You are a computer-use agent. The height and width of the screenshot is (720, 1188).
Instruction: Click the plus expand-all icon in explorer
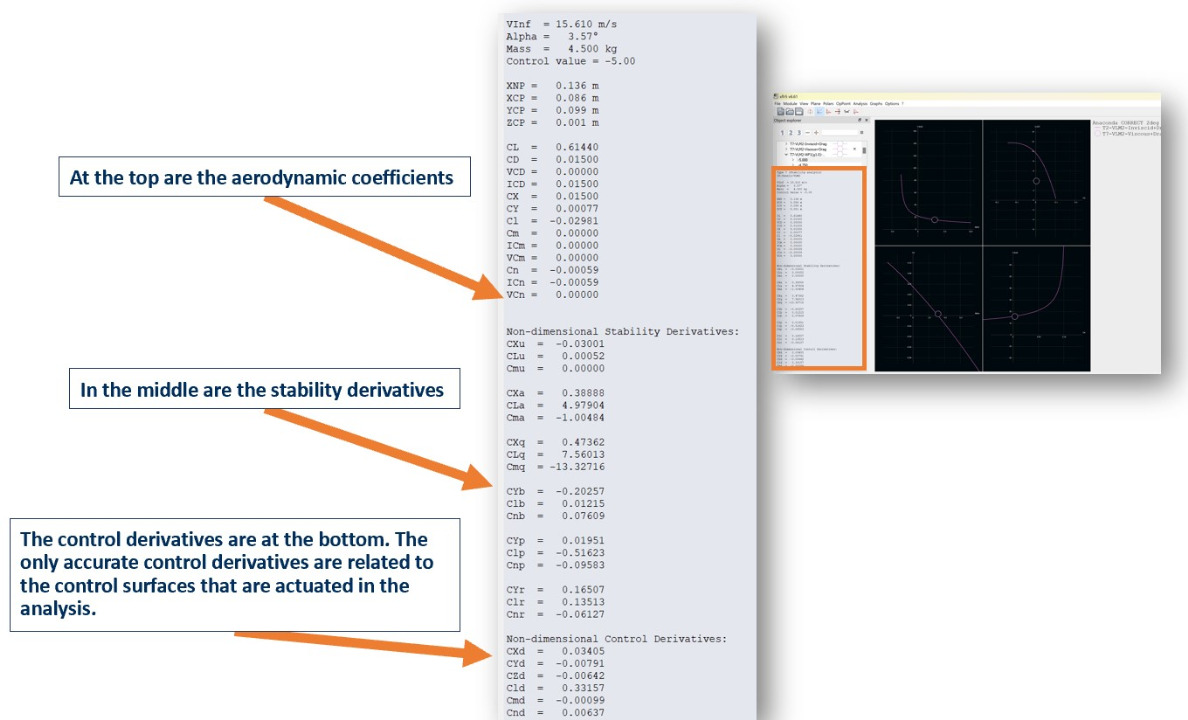(816, 132)
